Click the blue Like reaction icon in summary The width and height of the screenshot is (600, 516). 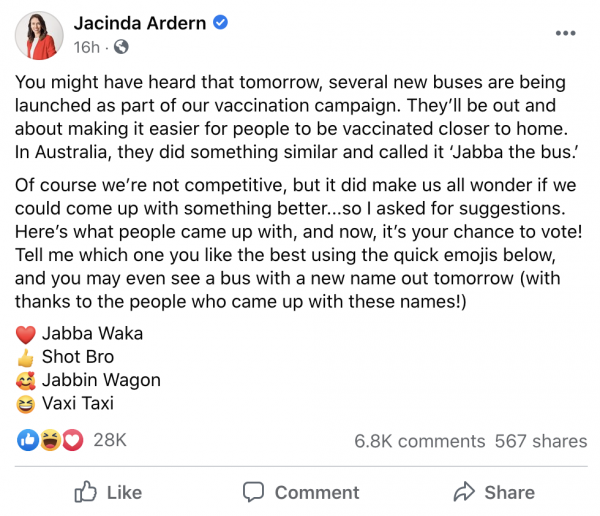28,440
